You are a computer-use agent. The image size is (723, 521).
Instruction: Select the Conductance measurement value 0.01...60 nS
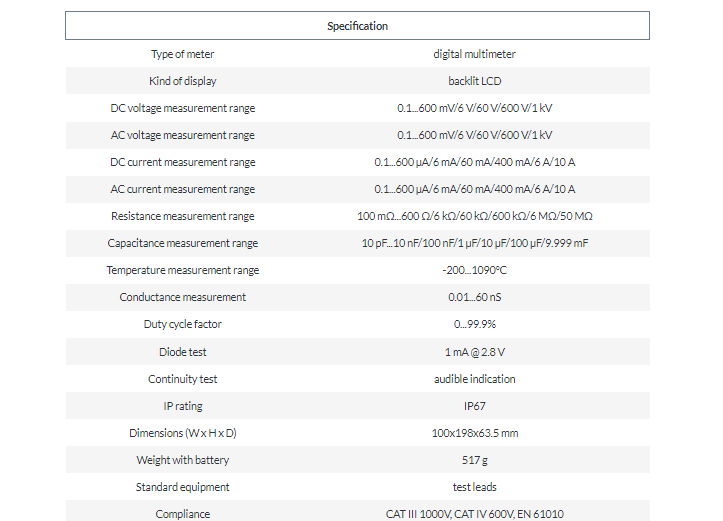[474, 297]
